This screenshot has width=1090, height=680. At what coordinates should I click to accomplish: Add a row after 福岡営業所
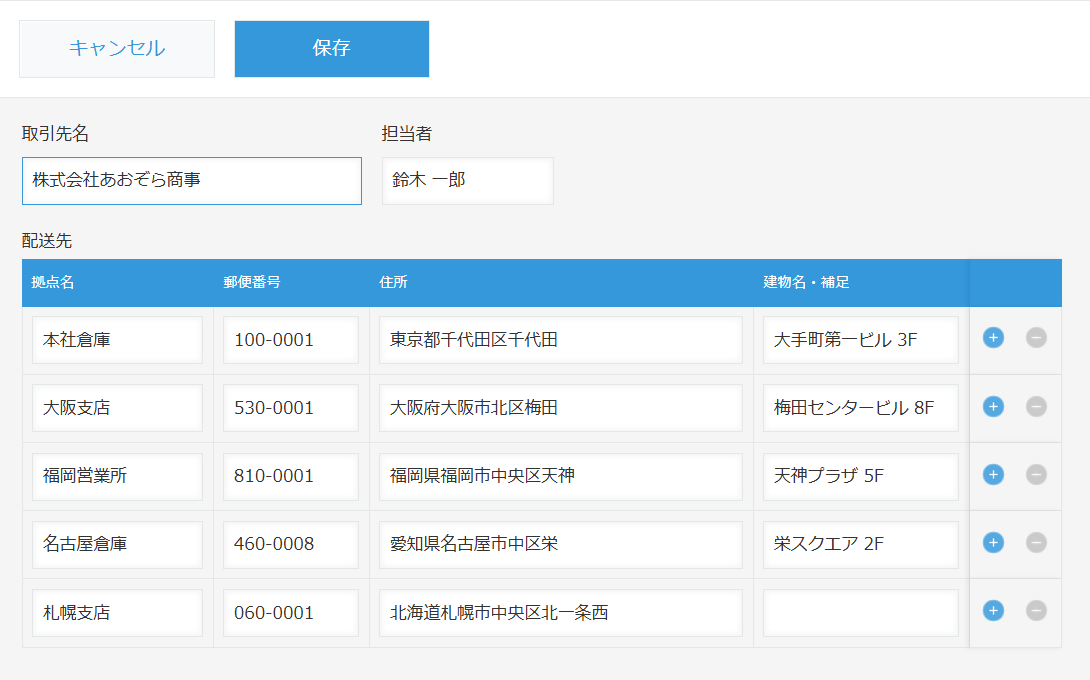click(x=993, y=474)
